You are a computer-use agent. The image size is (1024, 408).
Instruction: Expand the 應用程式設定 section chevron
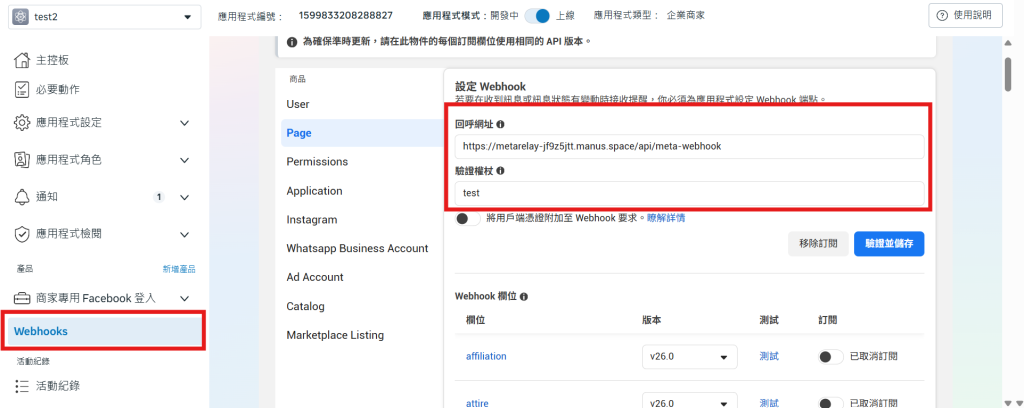pos(185,123)
